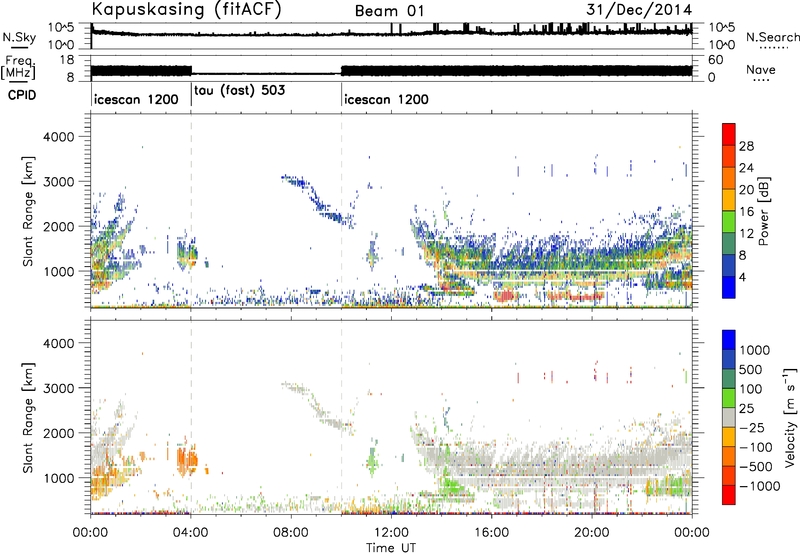Screen dimensions: 800x554
Task: Click the 'Beam 01' label
Action: (x=389, y=11)
